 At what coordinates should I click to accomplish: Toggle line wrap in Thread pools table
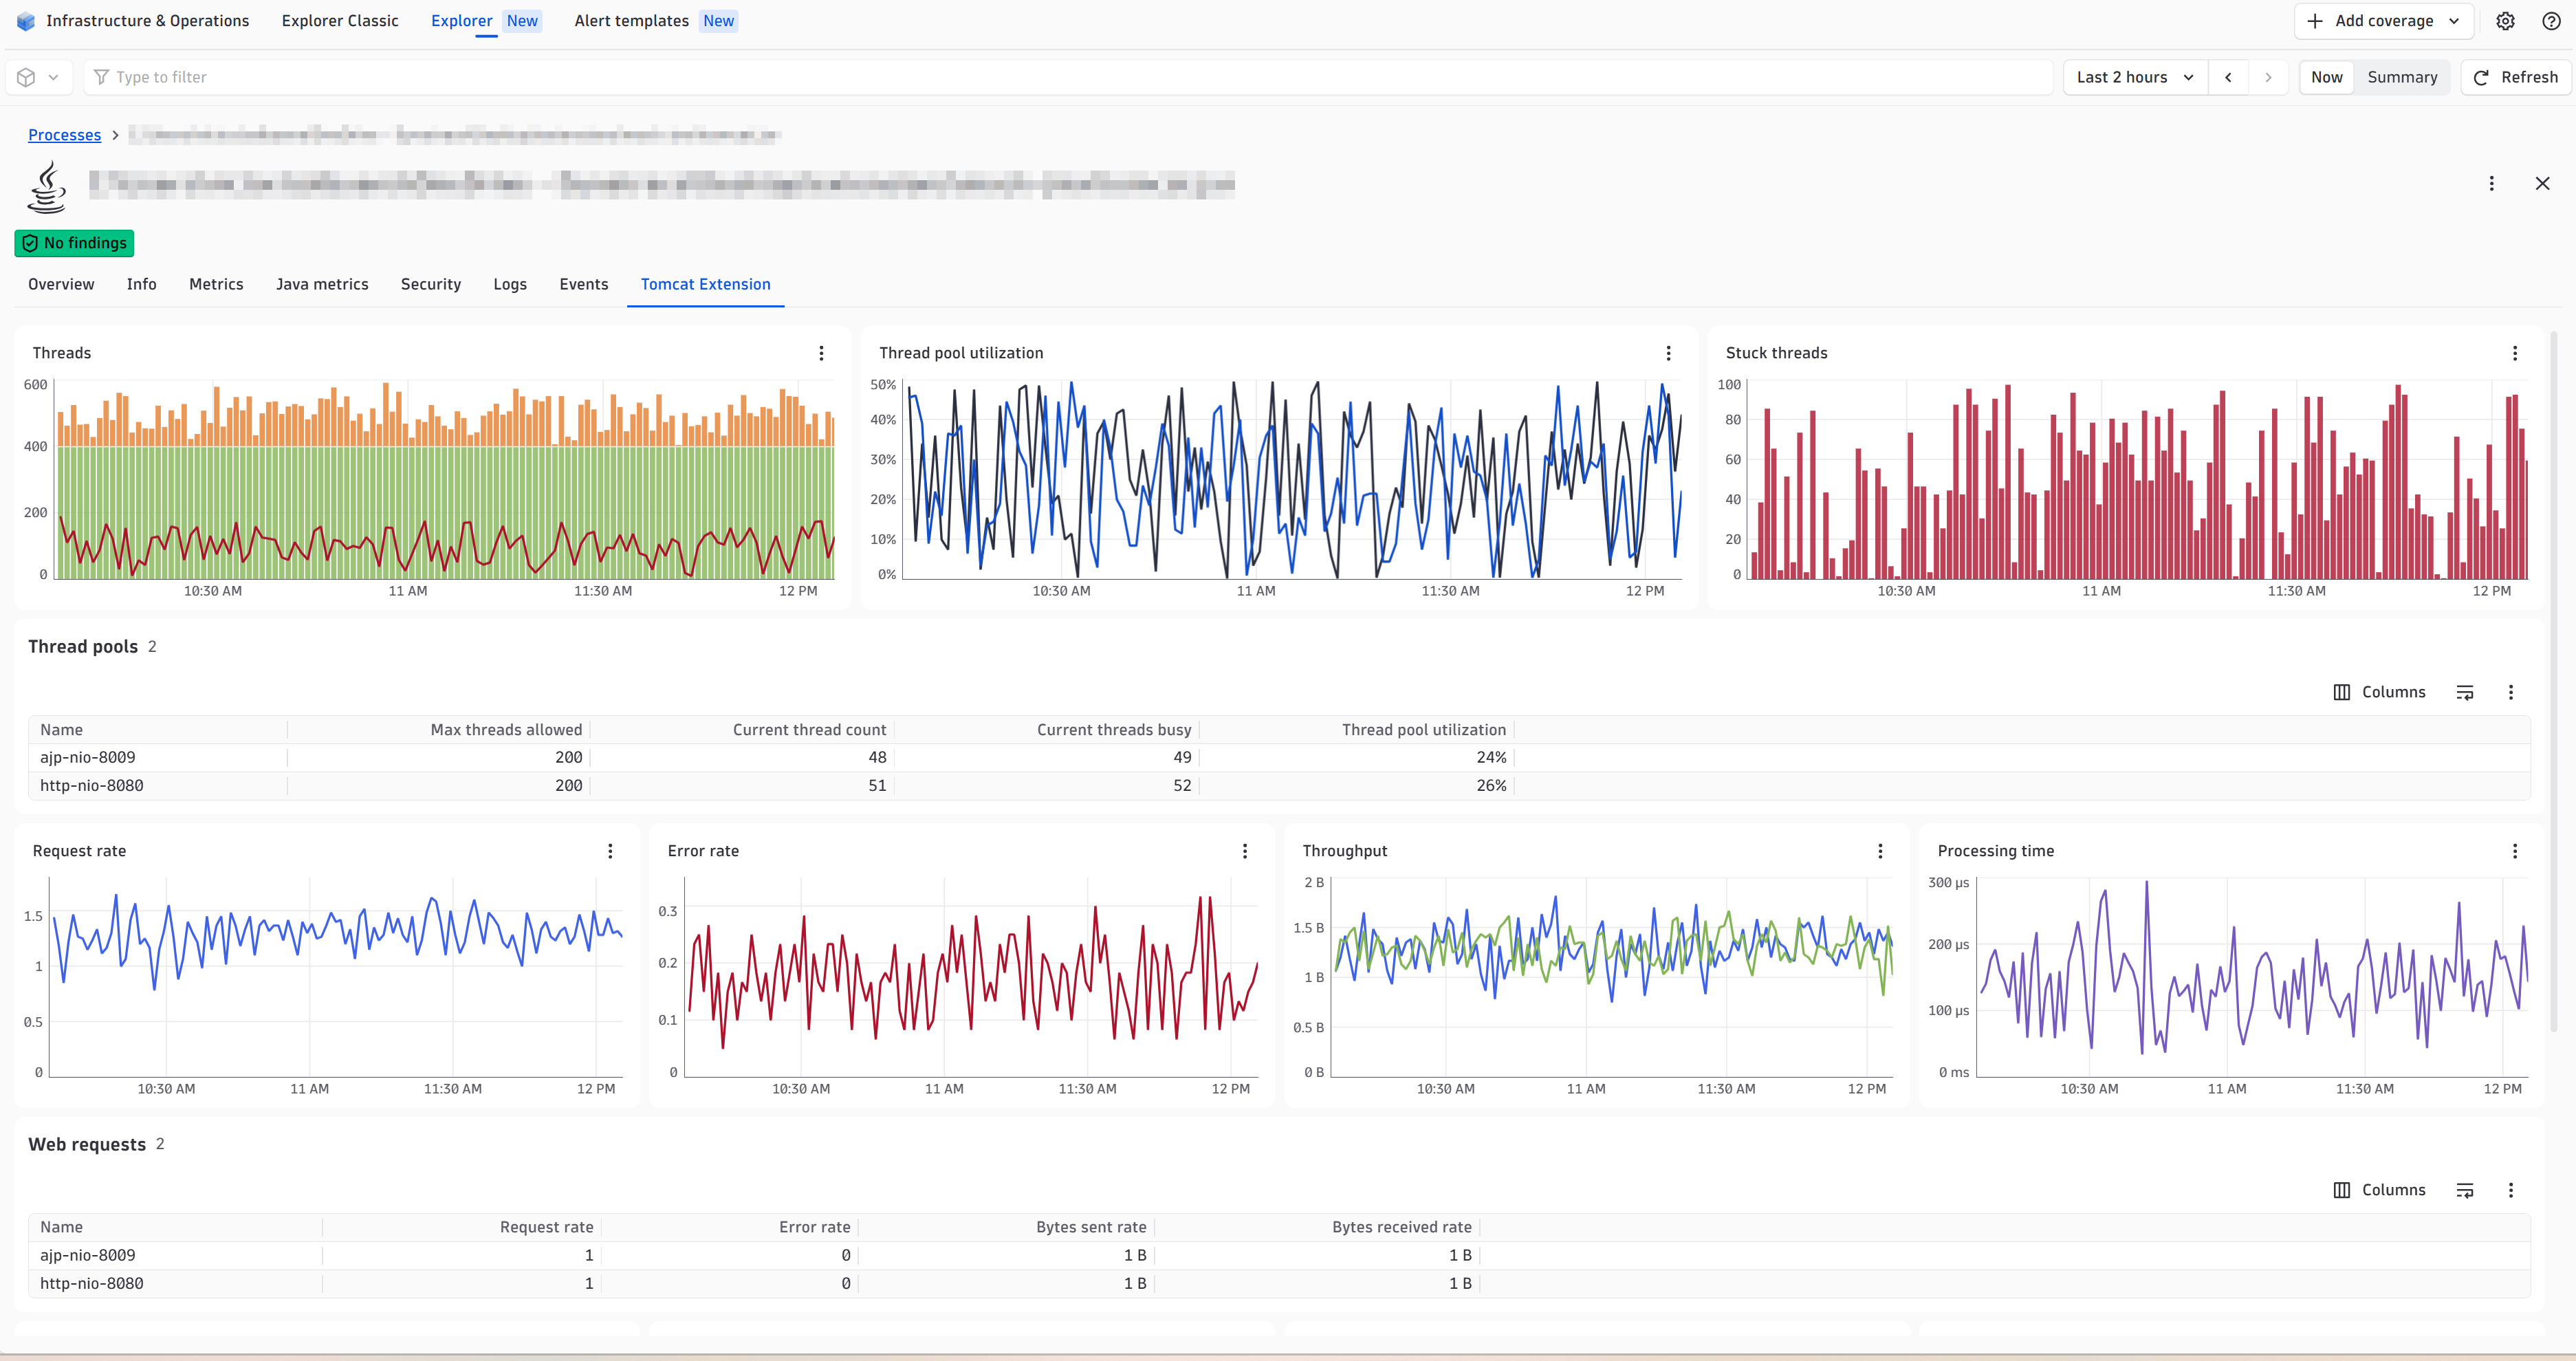(2465, 692)
